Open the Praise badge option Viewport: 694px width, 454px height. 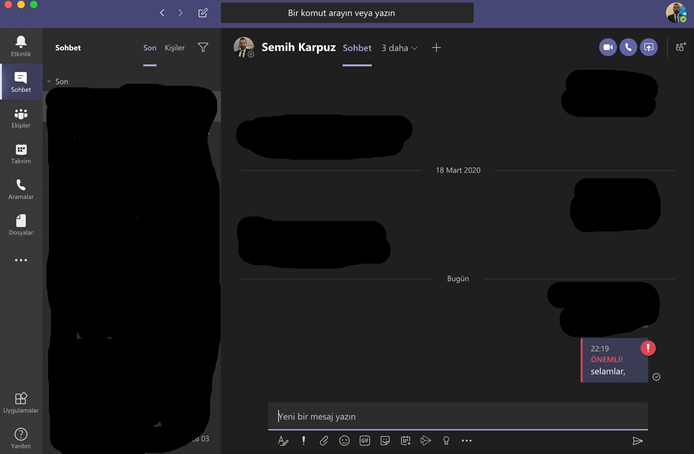pyautogui.click(x=446, y=441)
